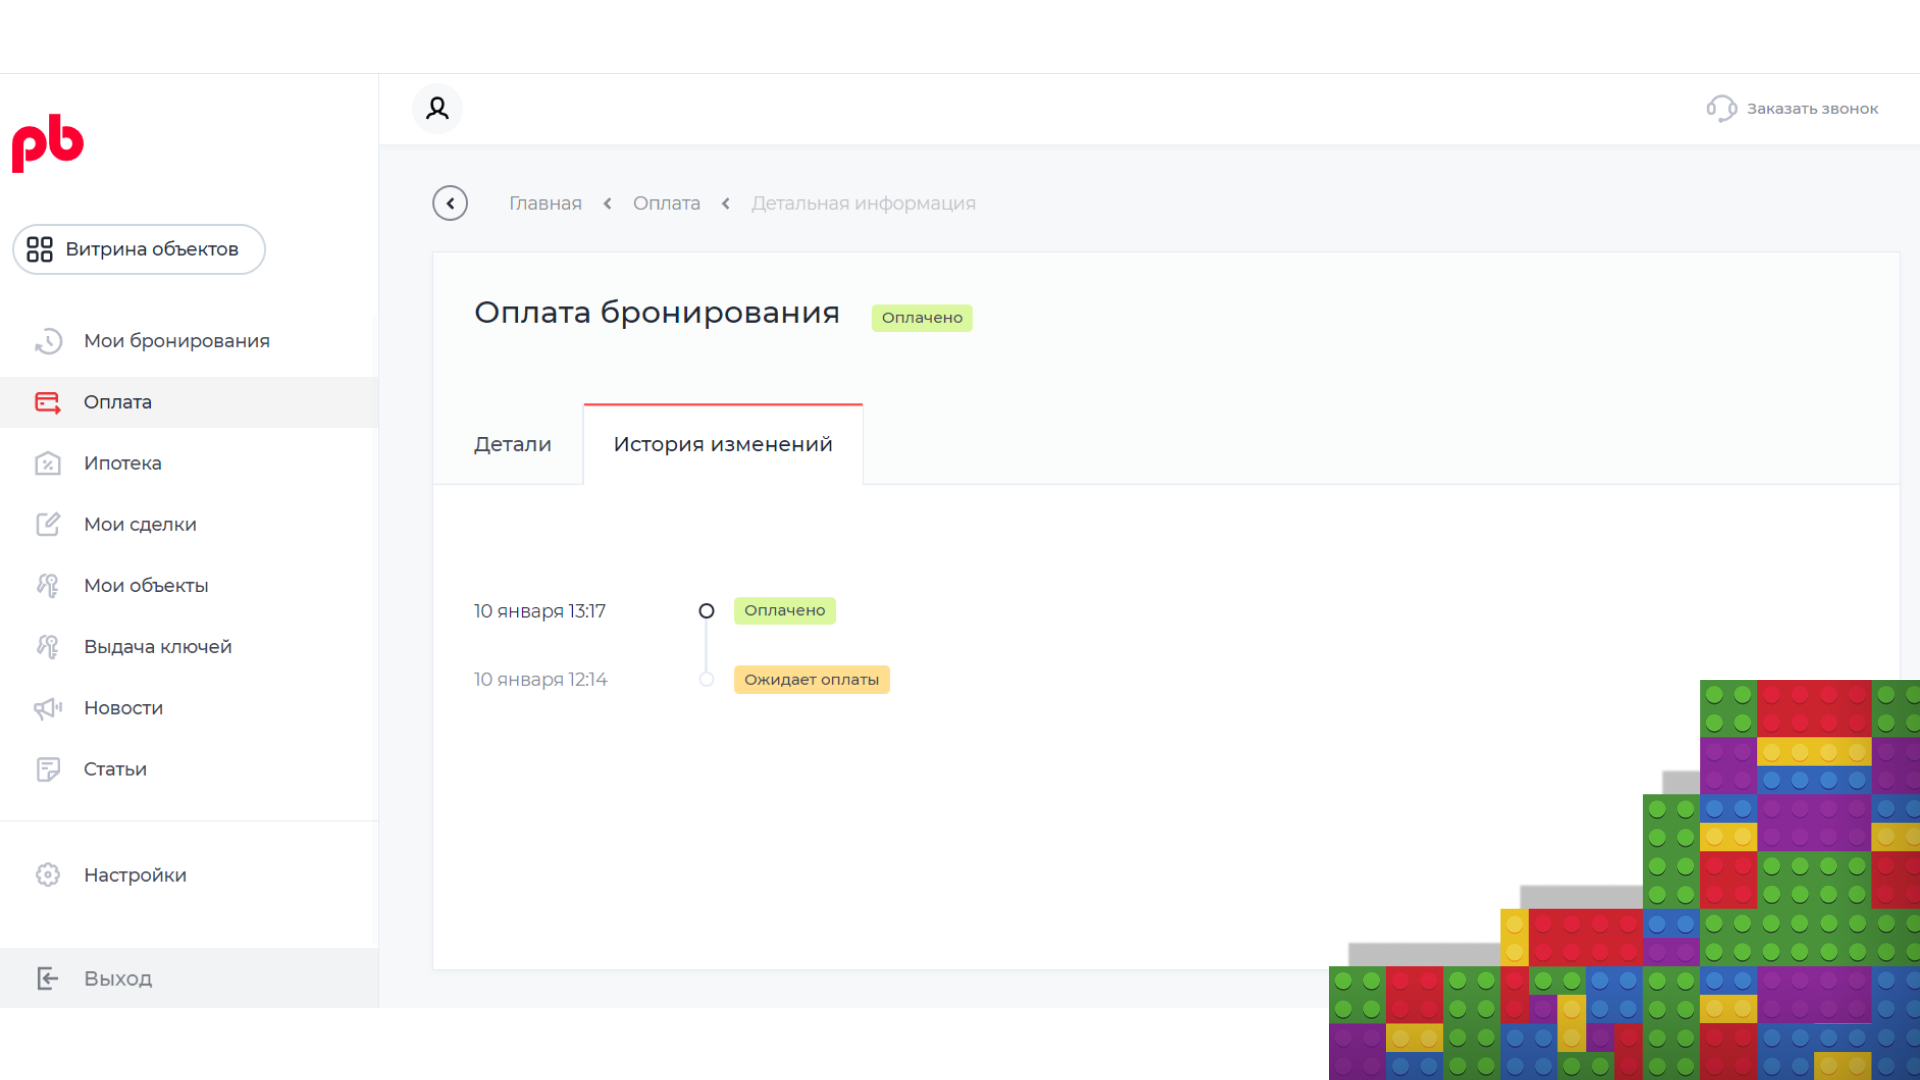The image size is (1920, 1080).
Task: Open the user profile icon
Action: point(437,108)
